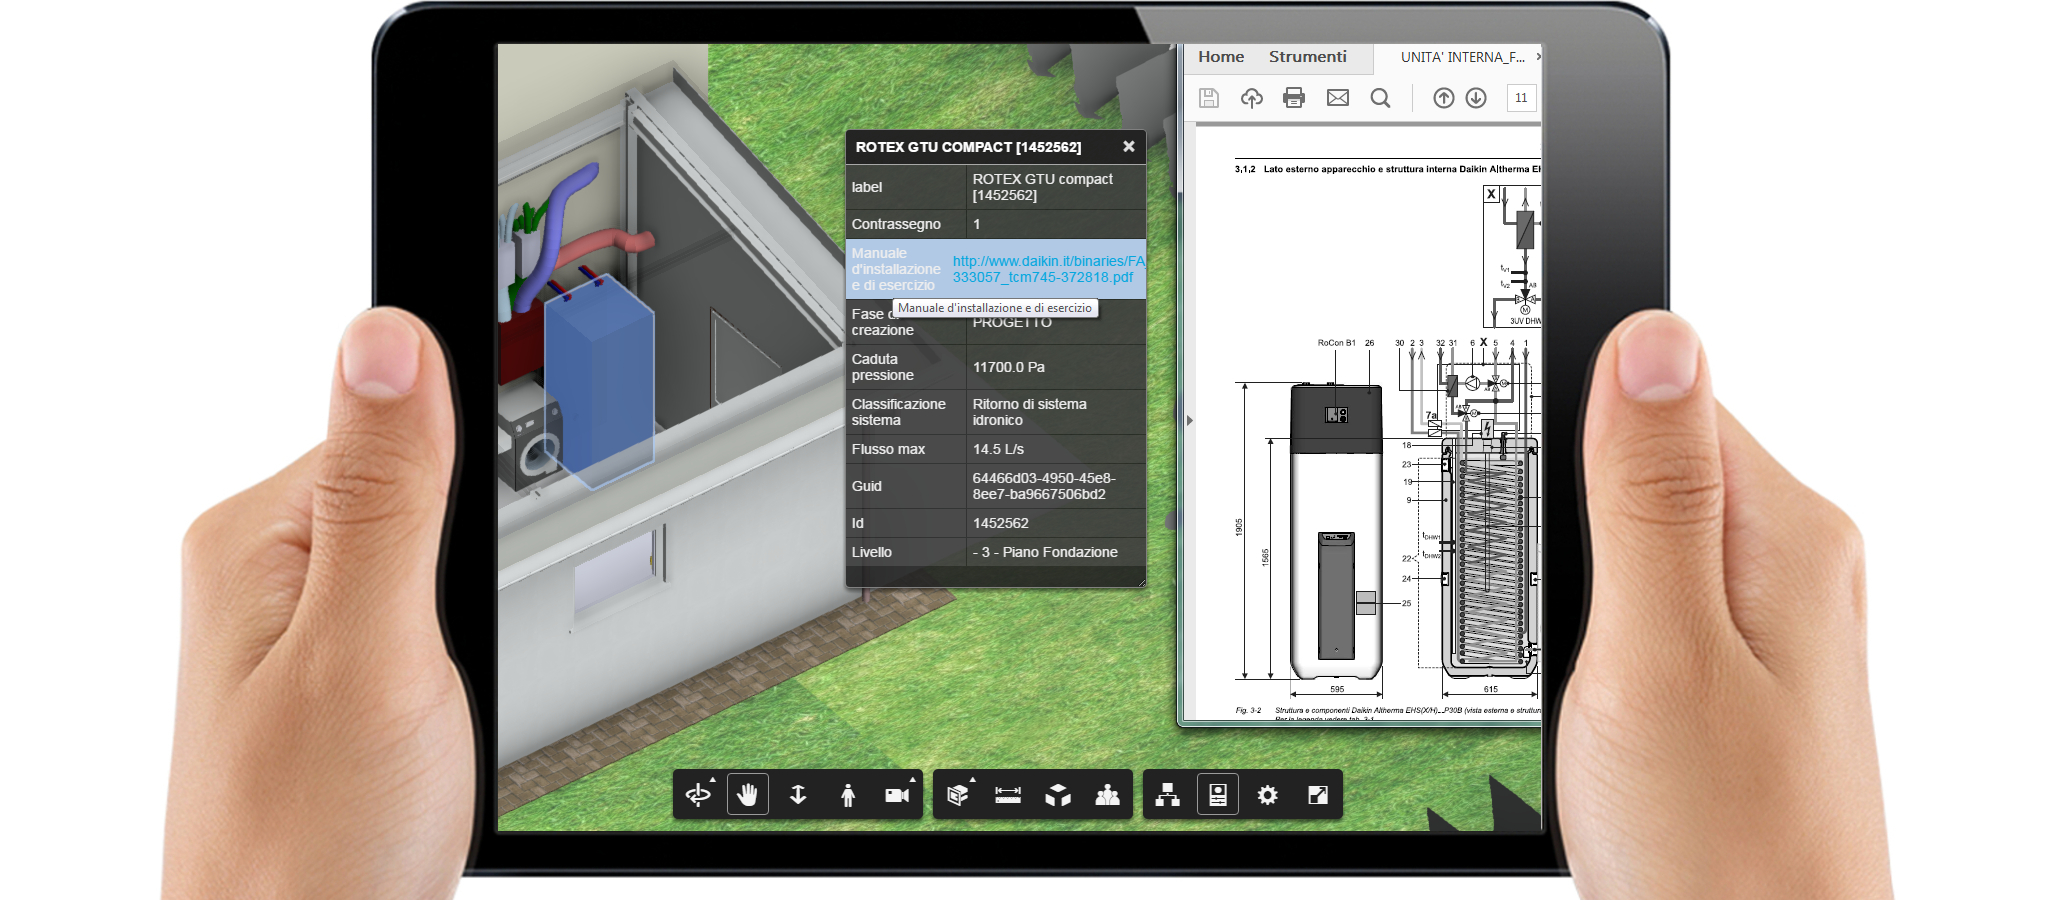This screenshot has height=900, width=2048.
Task: Switch to the Strumenti tab
Action: point(1307,57)
